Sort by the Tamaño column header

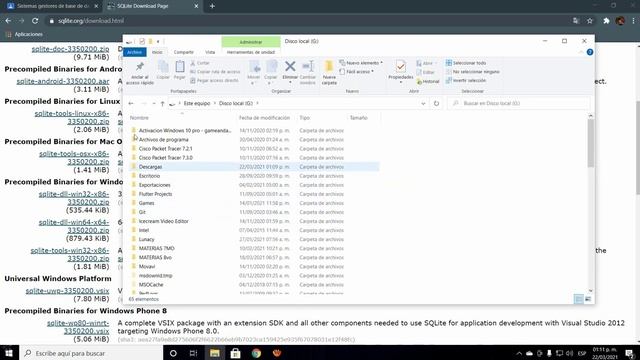(x=358, y=118)
